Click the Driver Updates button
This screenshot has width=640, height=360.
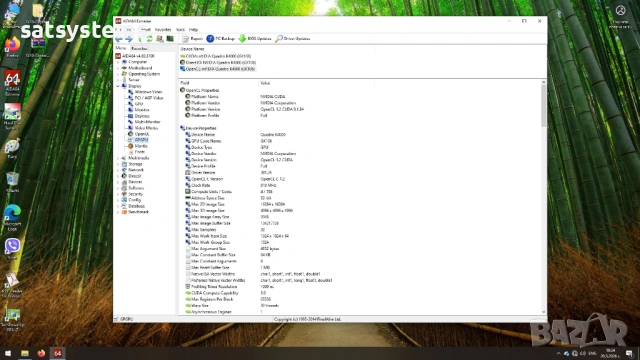(x=293, y=39)
